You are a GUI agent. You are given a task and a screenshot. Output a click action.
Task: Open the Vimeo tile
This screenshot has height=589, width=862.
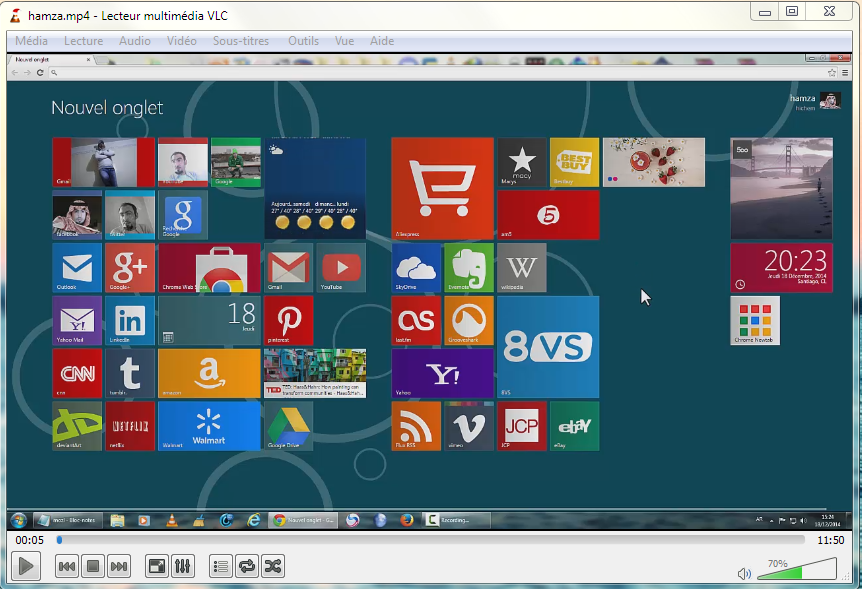469,426
